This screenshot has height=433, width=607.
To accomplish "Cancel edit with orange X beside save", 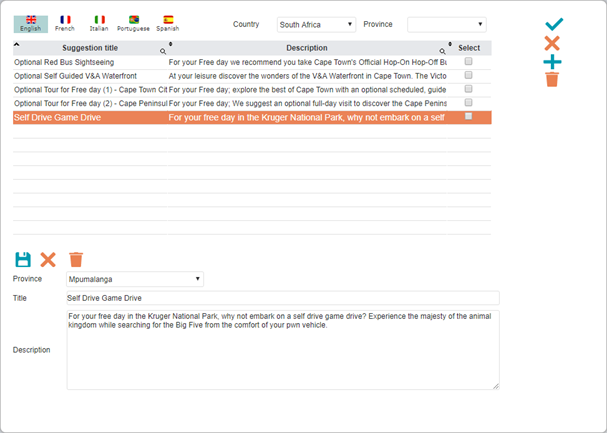I will (x=48, y=260).
